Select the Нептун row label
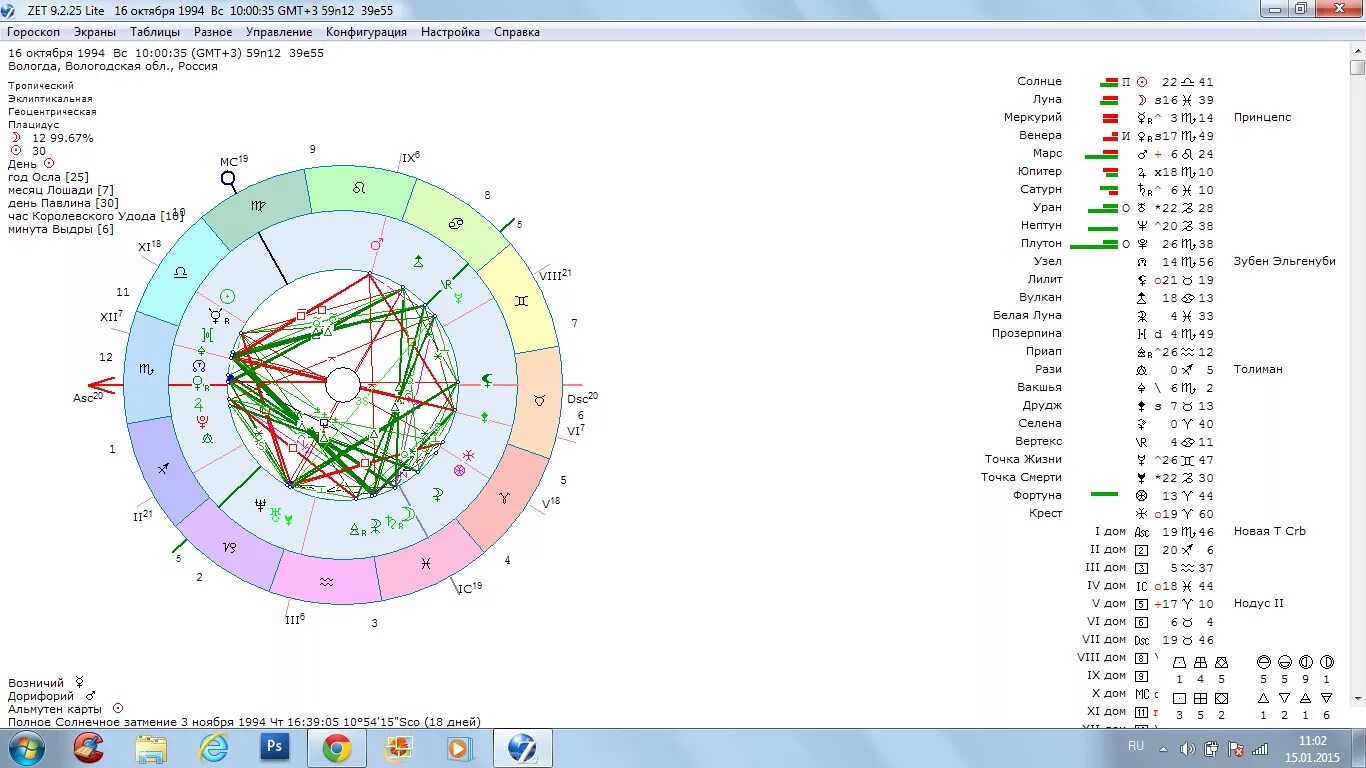This screenshot has width=1366, height=768. coord(1041,225)
